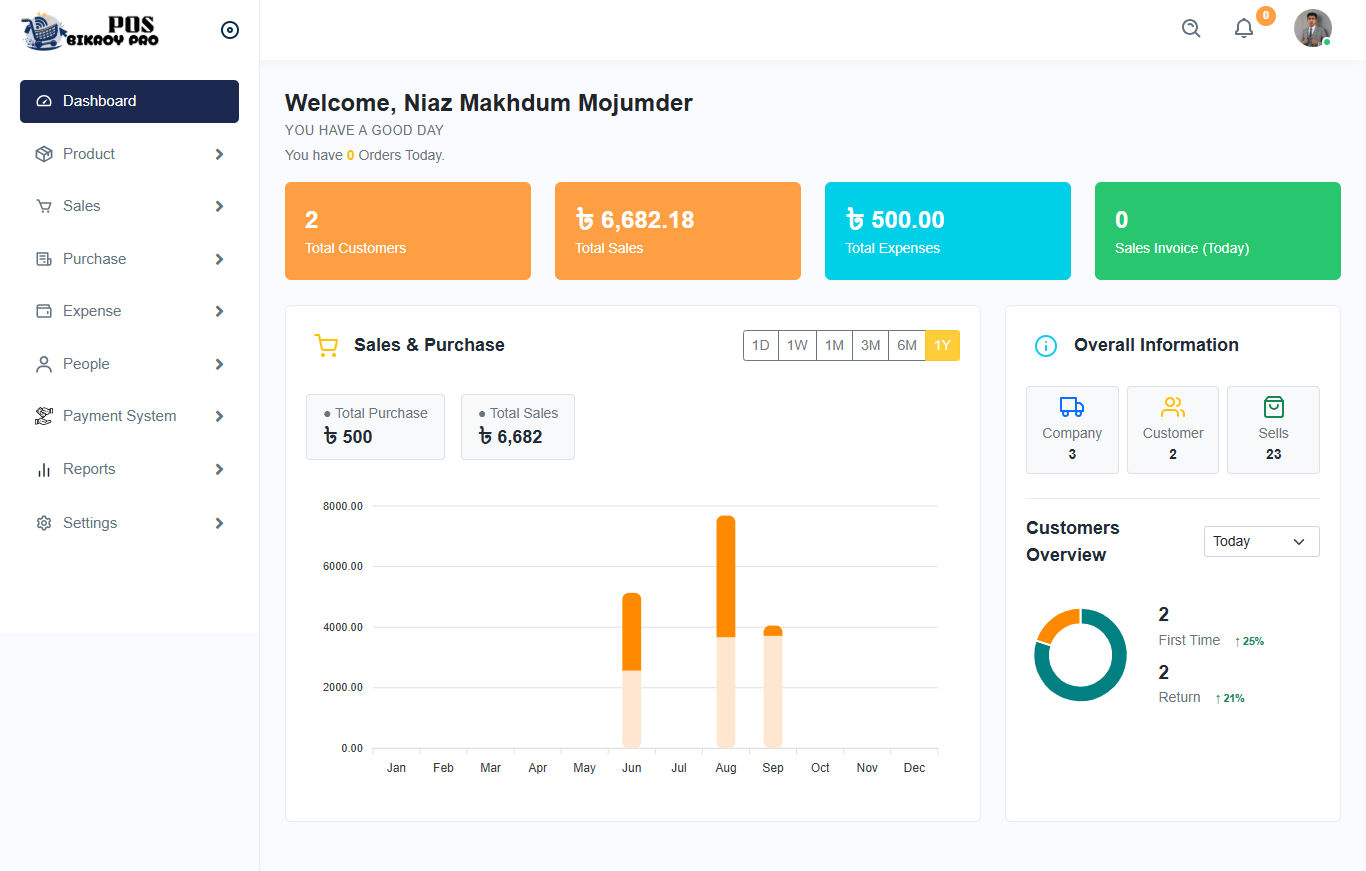Open the Today period dropdown
Screen dimensions: 1366x871
click(x=1261, y=541)
